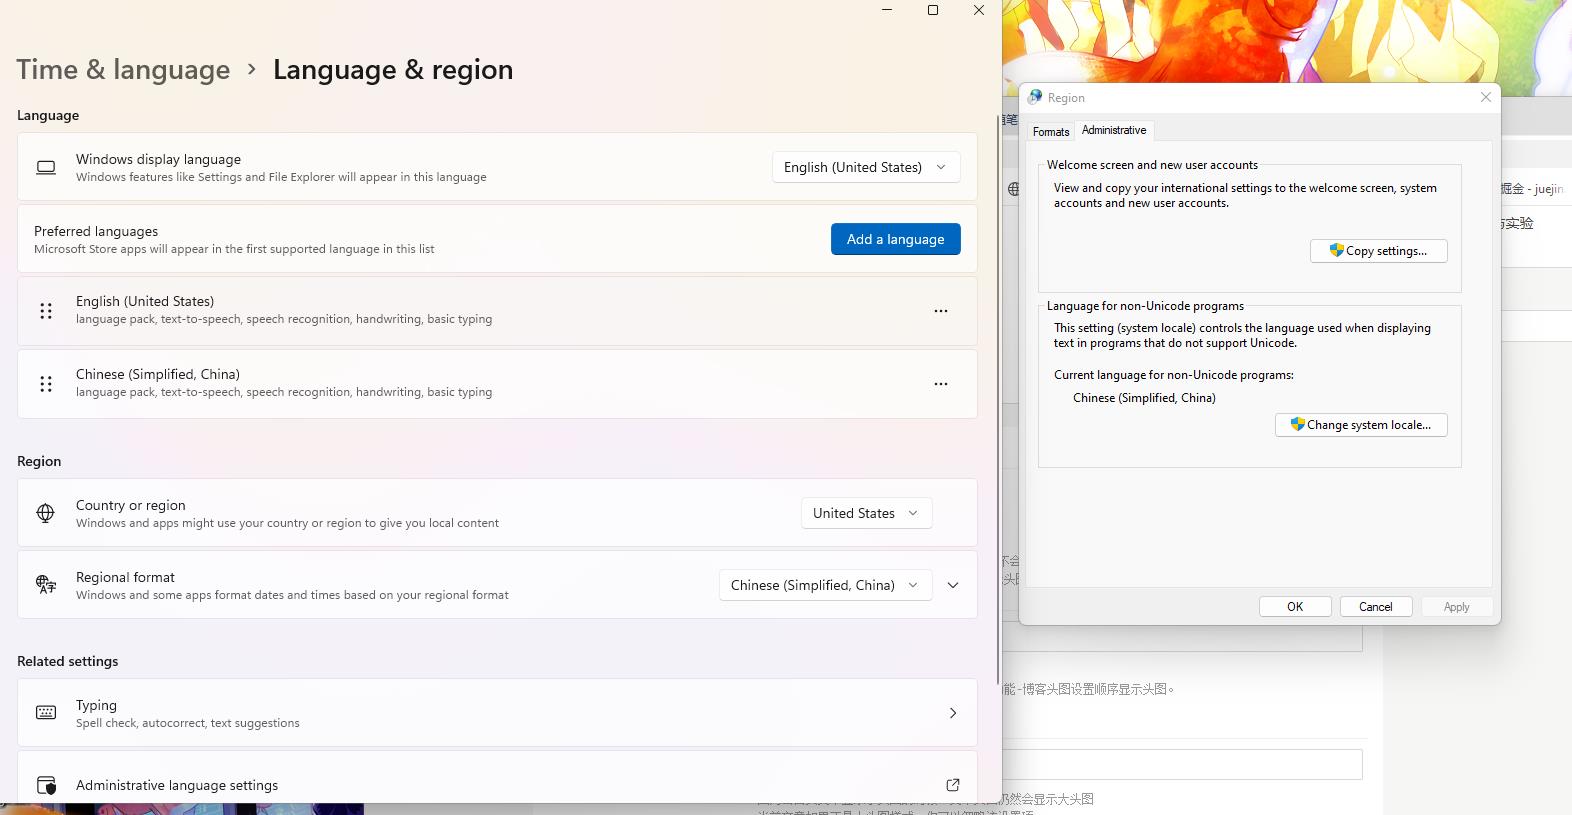The height and width of the screenshot is (815, 1572).
Task: Click the Windows display language monitor icon
Action: [x=46, y=167]
